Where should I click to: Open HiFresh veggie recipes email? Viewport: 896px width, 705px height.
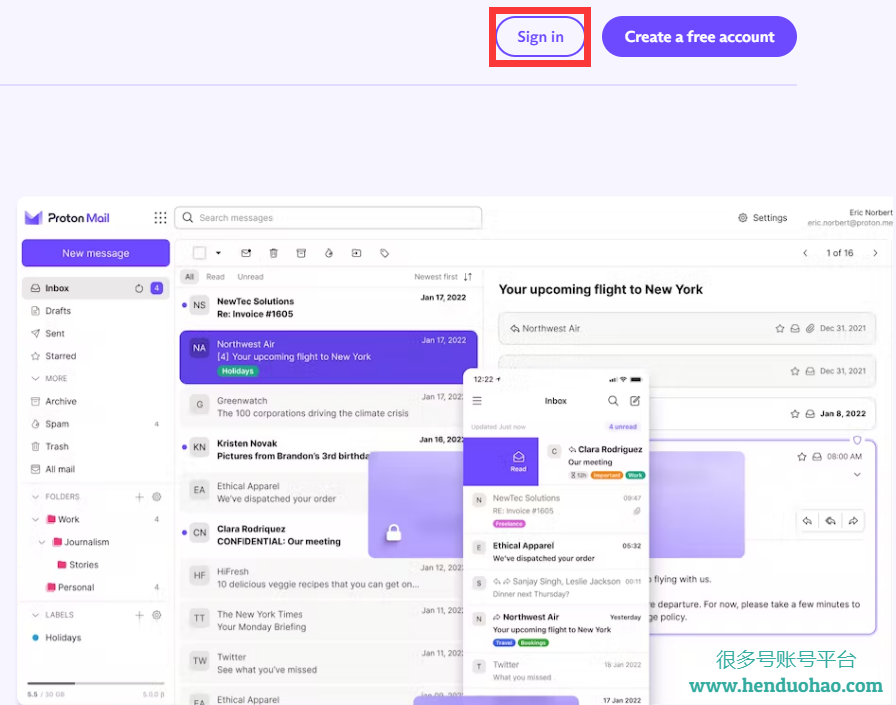coord(323,578)
